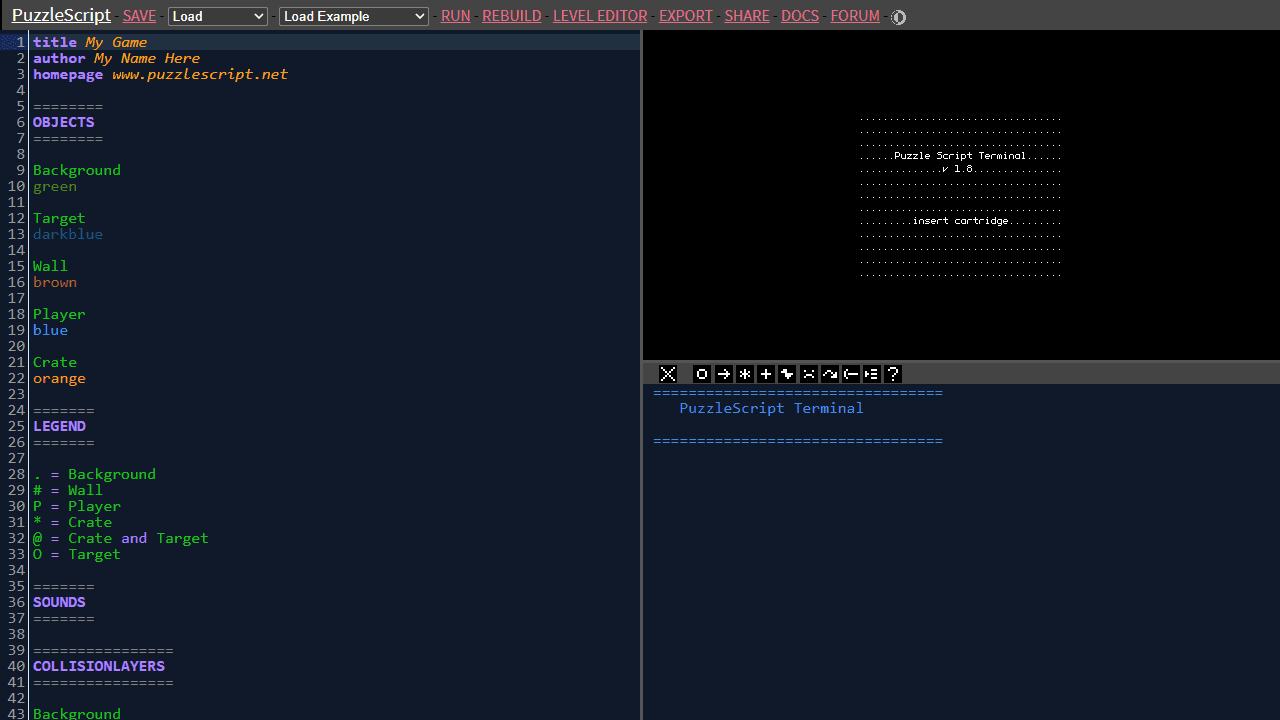Click the 'Background' object name on line 9
Screen dimensions: 1280x720
[x=77, y=170]
